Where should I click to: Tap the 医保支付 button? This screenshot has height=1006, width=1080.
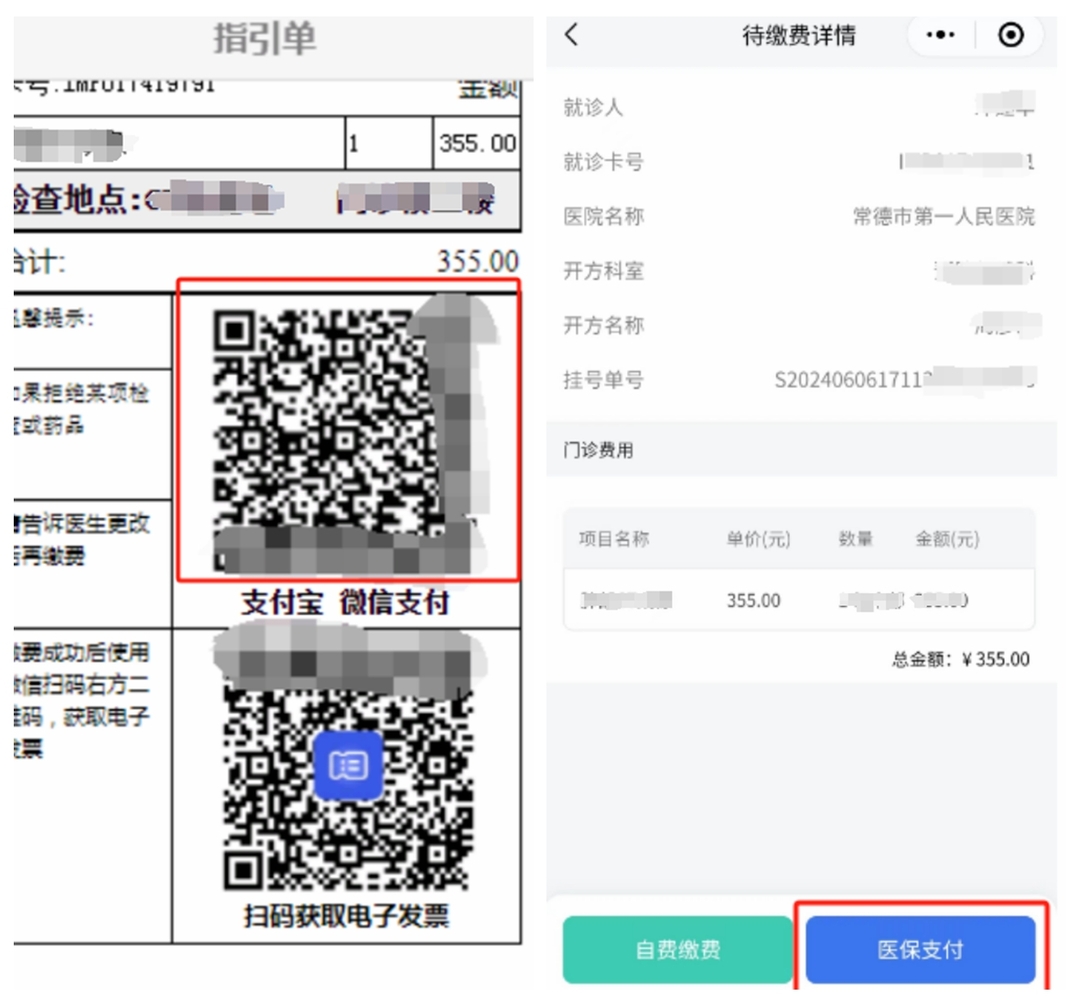coord(920,950)
